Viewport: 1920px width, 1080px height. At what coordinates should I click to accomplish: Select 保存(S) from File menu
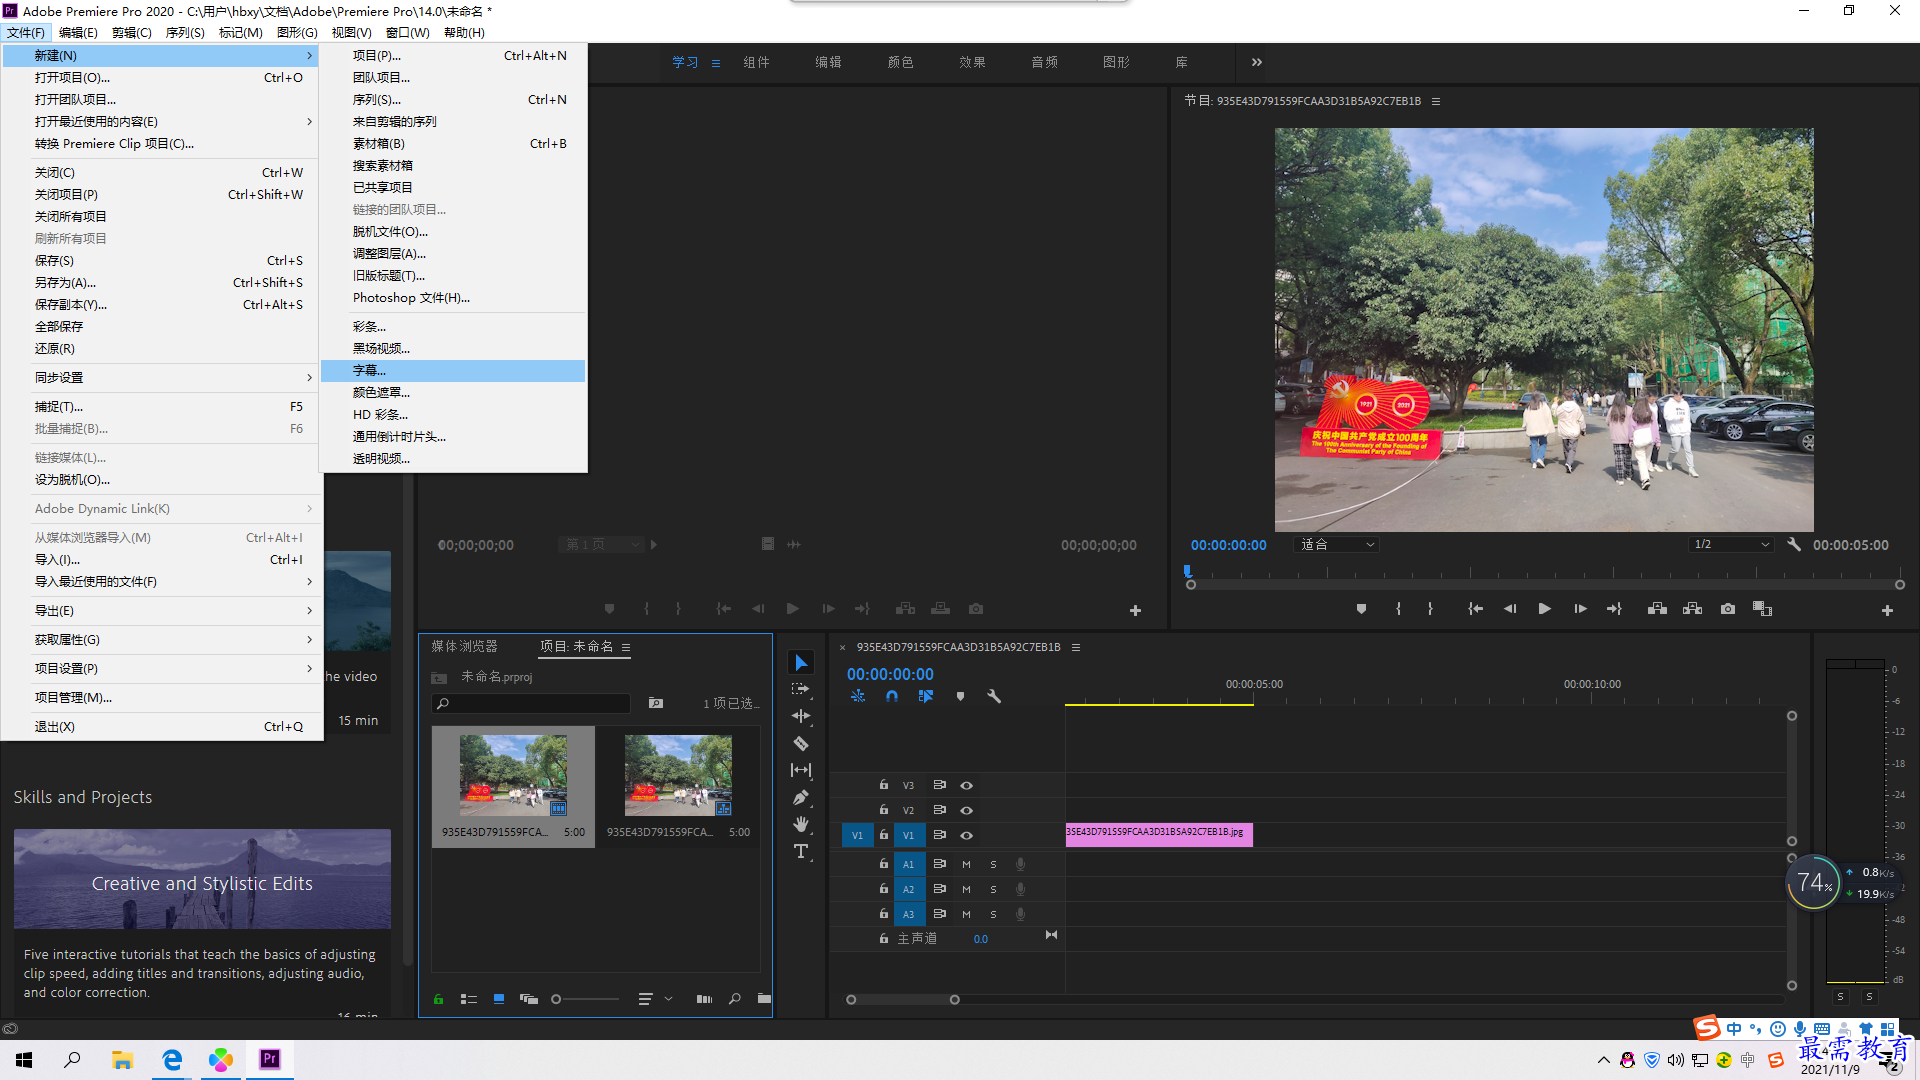[x=162, y=261]
